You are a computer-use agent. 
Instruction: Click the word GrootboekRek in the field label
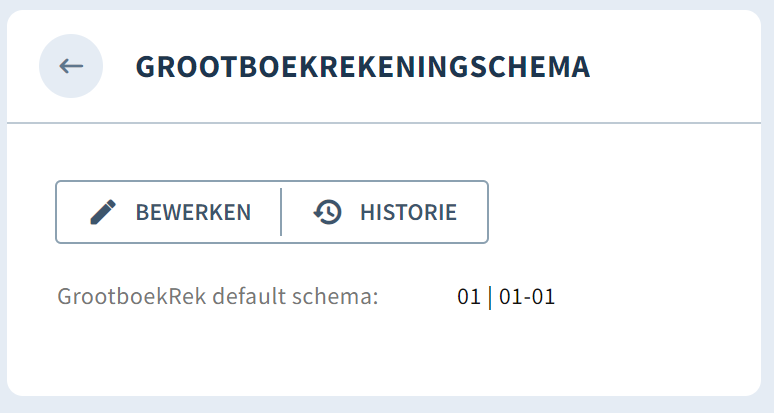(x=131, y=297)
